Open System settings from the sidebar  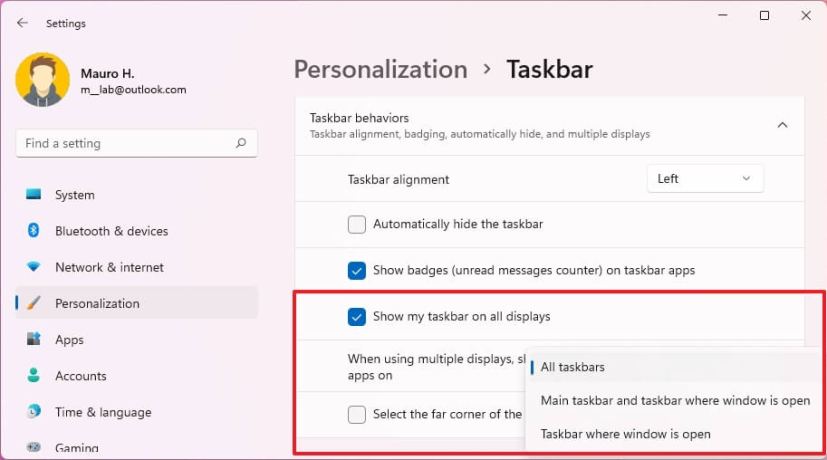point(75,195)
